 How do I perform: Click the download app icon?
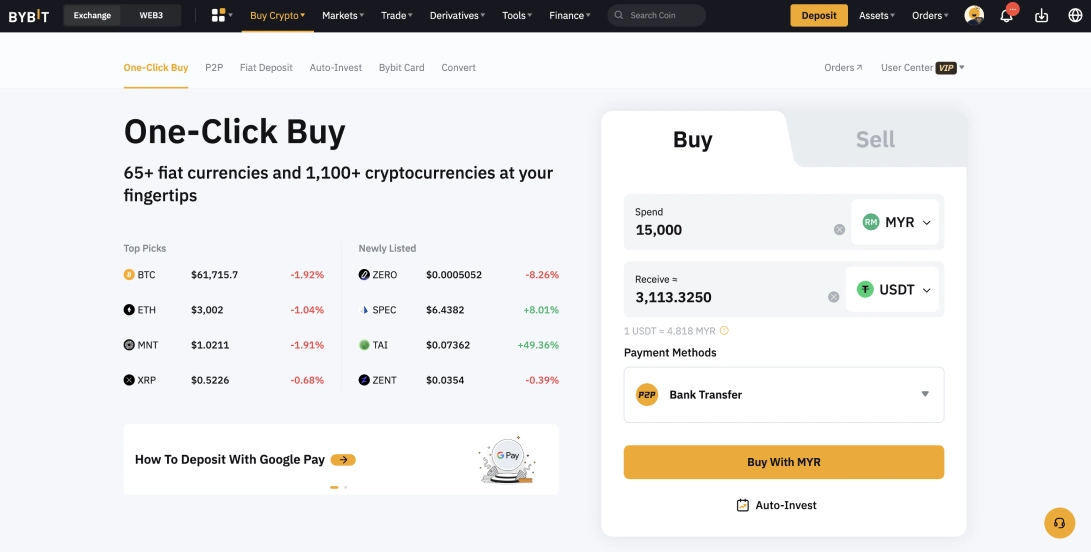[x=1041, y=16]
